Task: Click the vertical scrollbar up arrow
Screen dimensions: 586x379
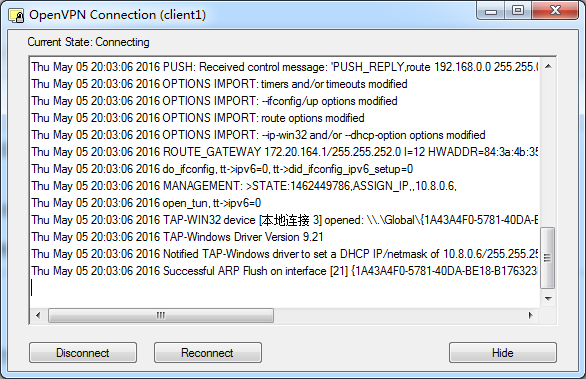Action: click(548, 67)
